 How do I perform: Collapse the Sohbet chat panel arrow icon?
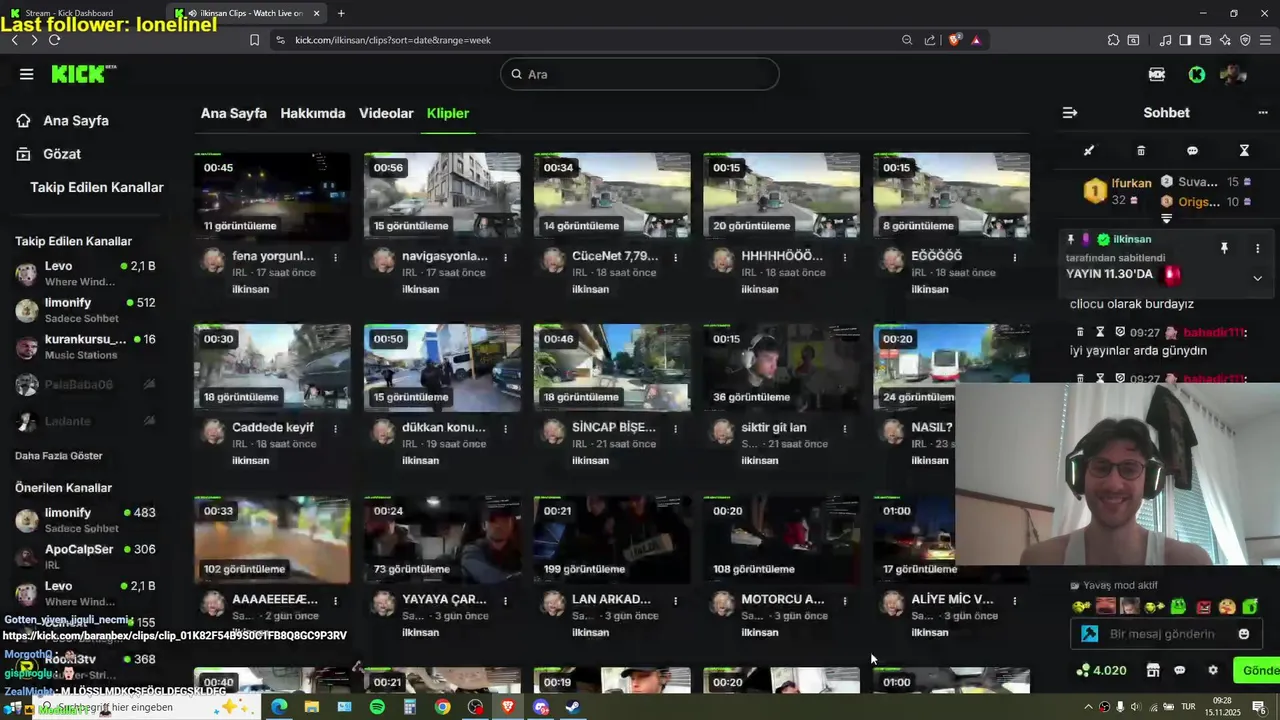tap(1070, 113)
